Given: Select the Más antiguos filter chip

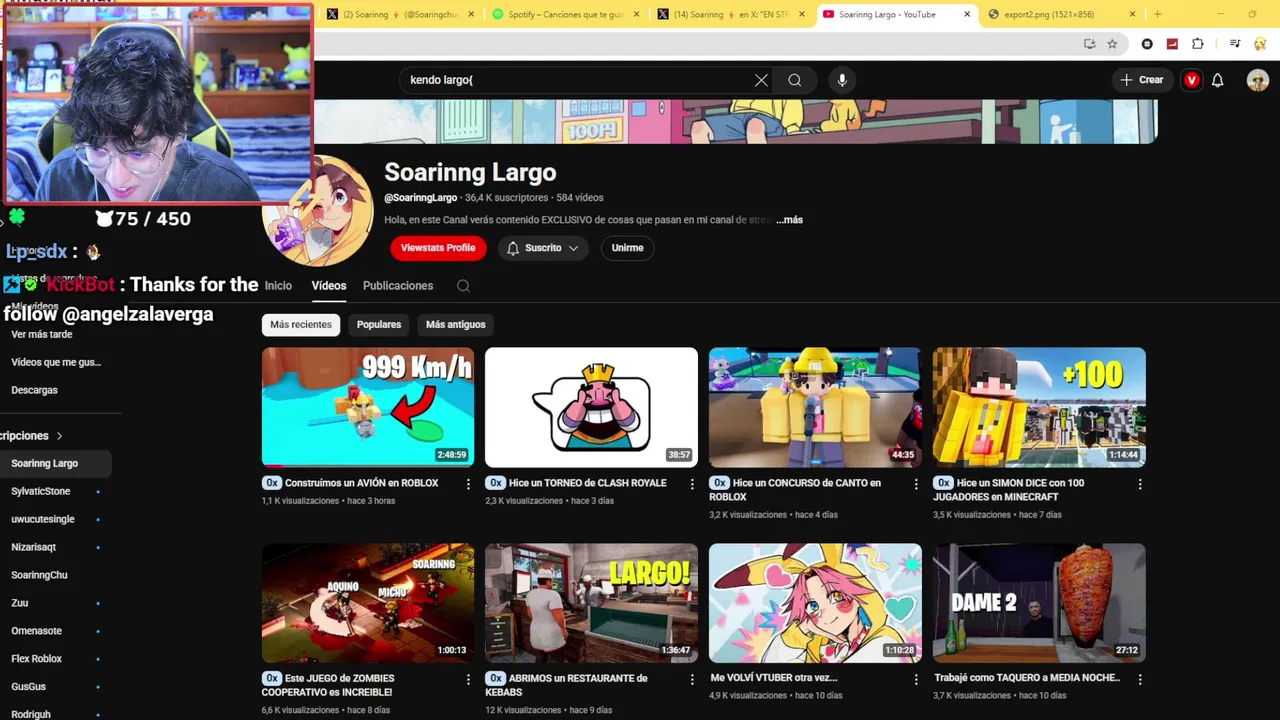Looking at the screenshot, I should click(456, 325).
